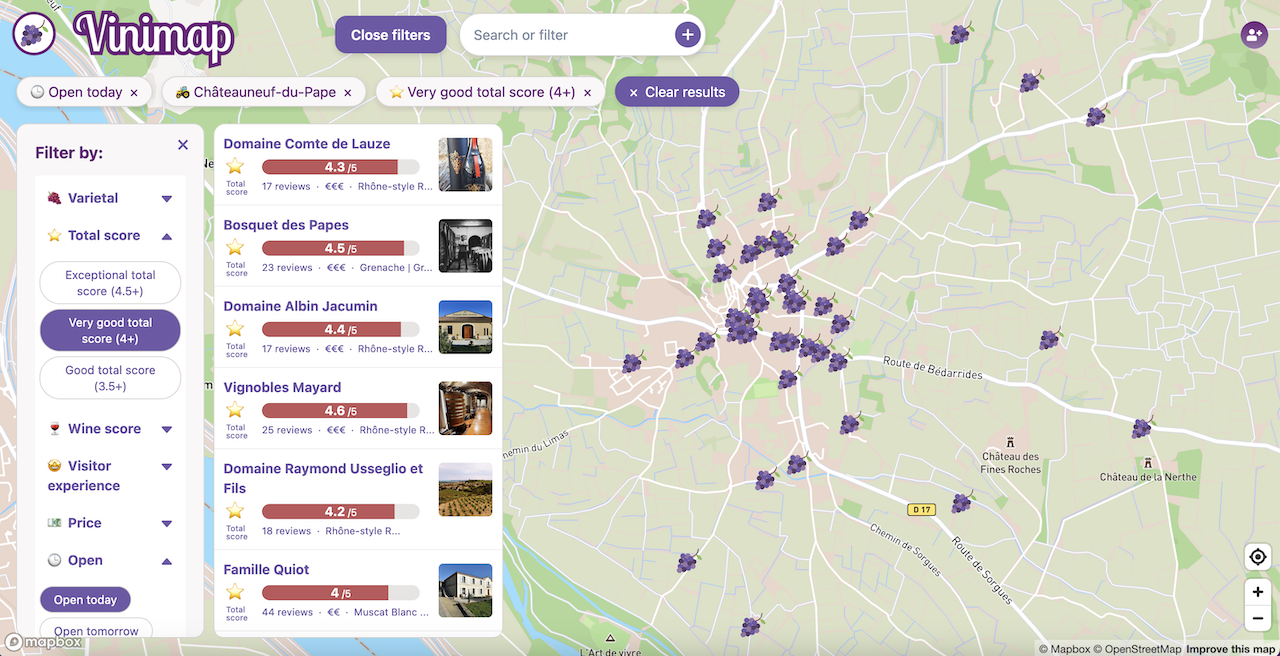Click the Close filters button

390,35
